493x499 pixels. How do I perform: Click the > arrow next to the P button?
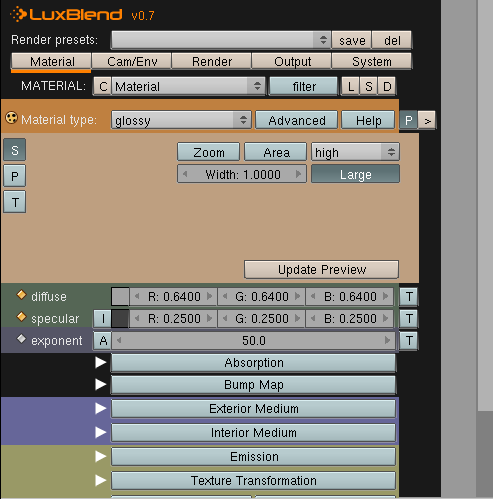tap(427, 120)
